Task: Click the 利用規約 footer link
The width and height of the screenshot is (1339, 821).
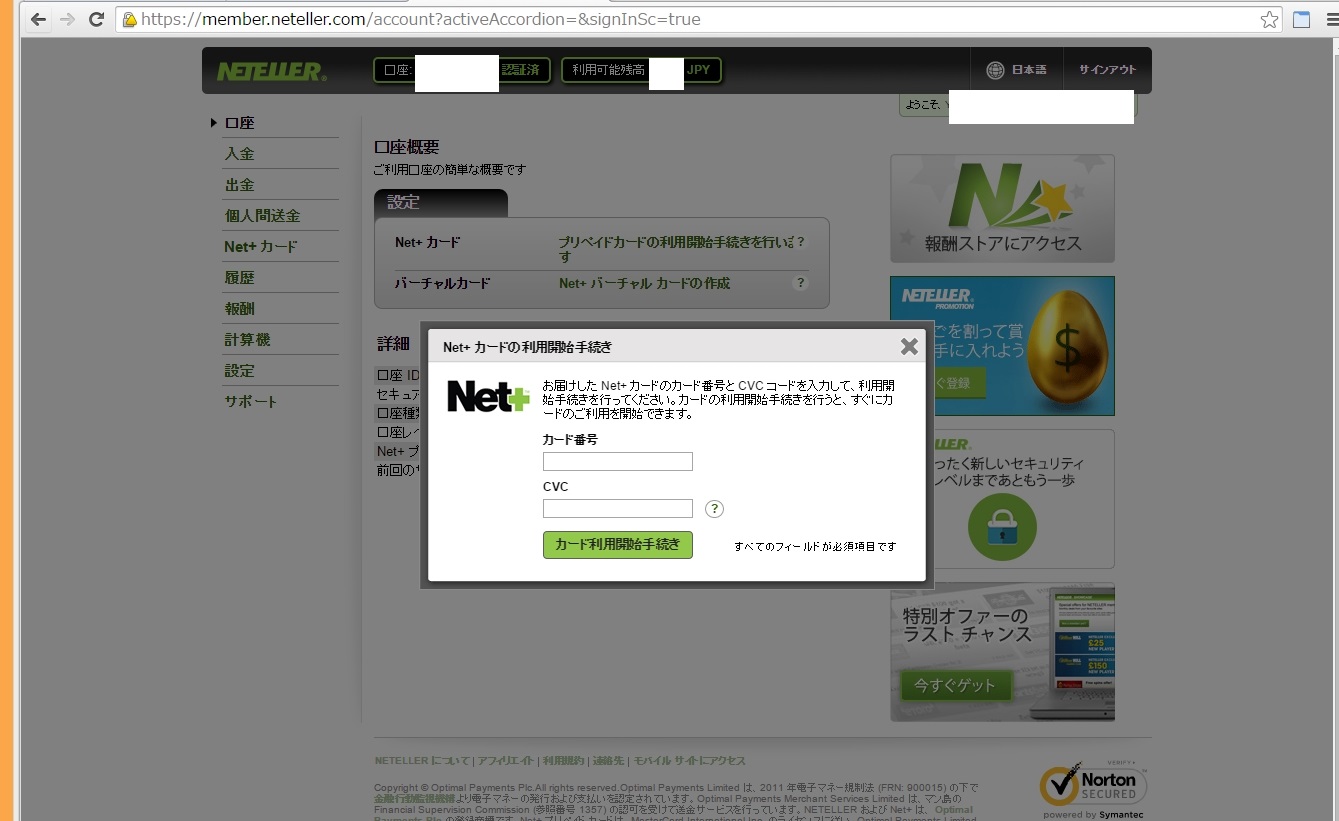Action: coord(563,761)
